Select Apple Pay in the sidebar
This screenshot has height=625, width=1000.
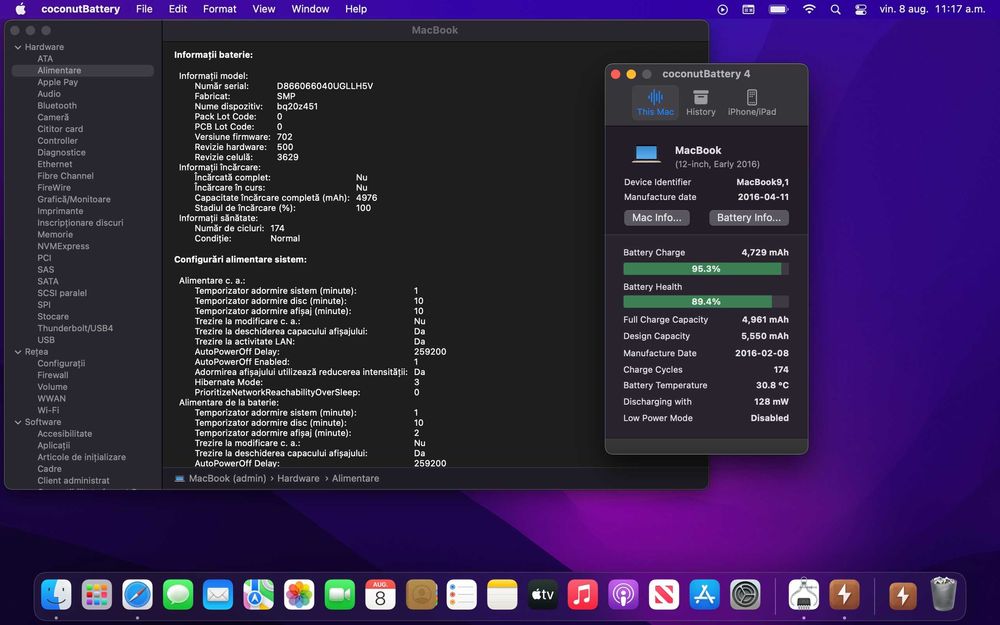pos(57,82)
